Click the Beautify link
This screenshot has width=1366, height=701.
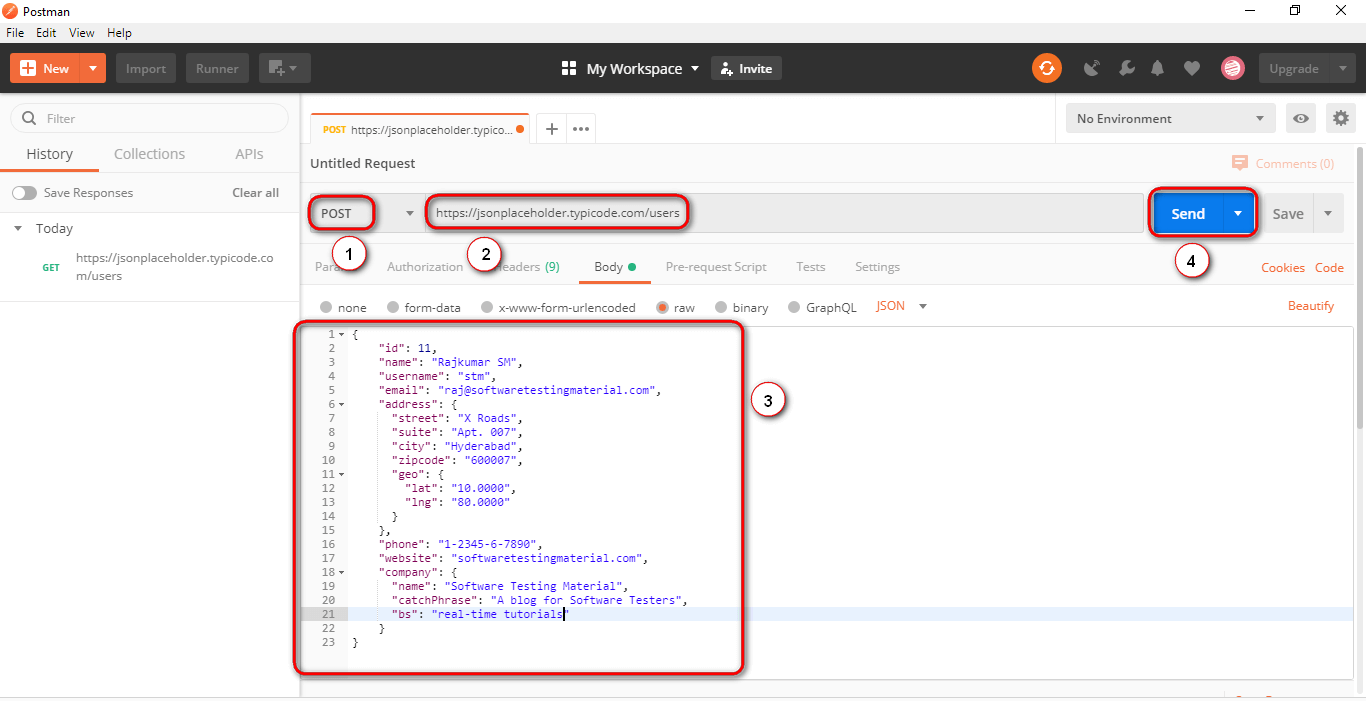[1310, 306]
